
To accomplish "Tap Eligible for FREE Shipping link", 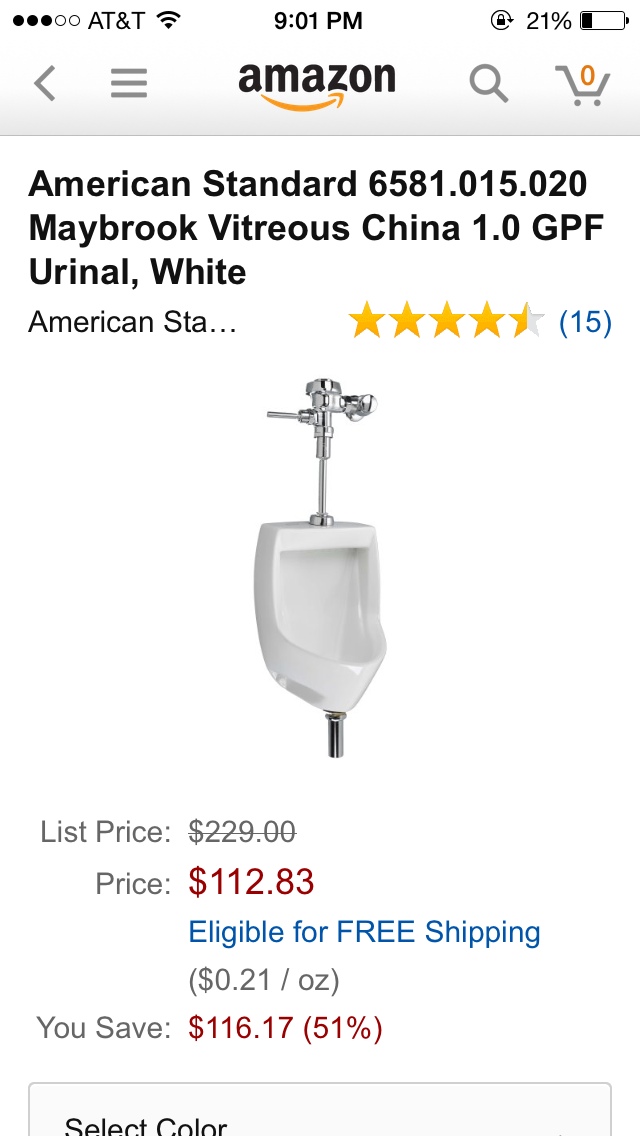I will [365, 932].
